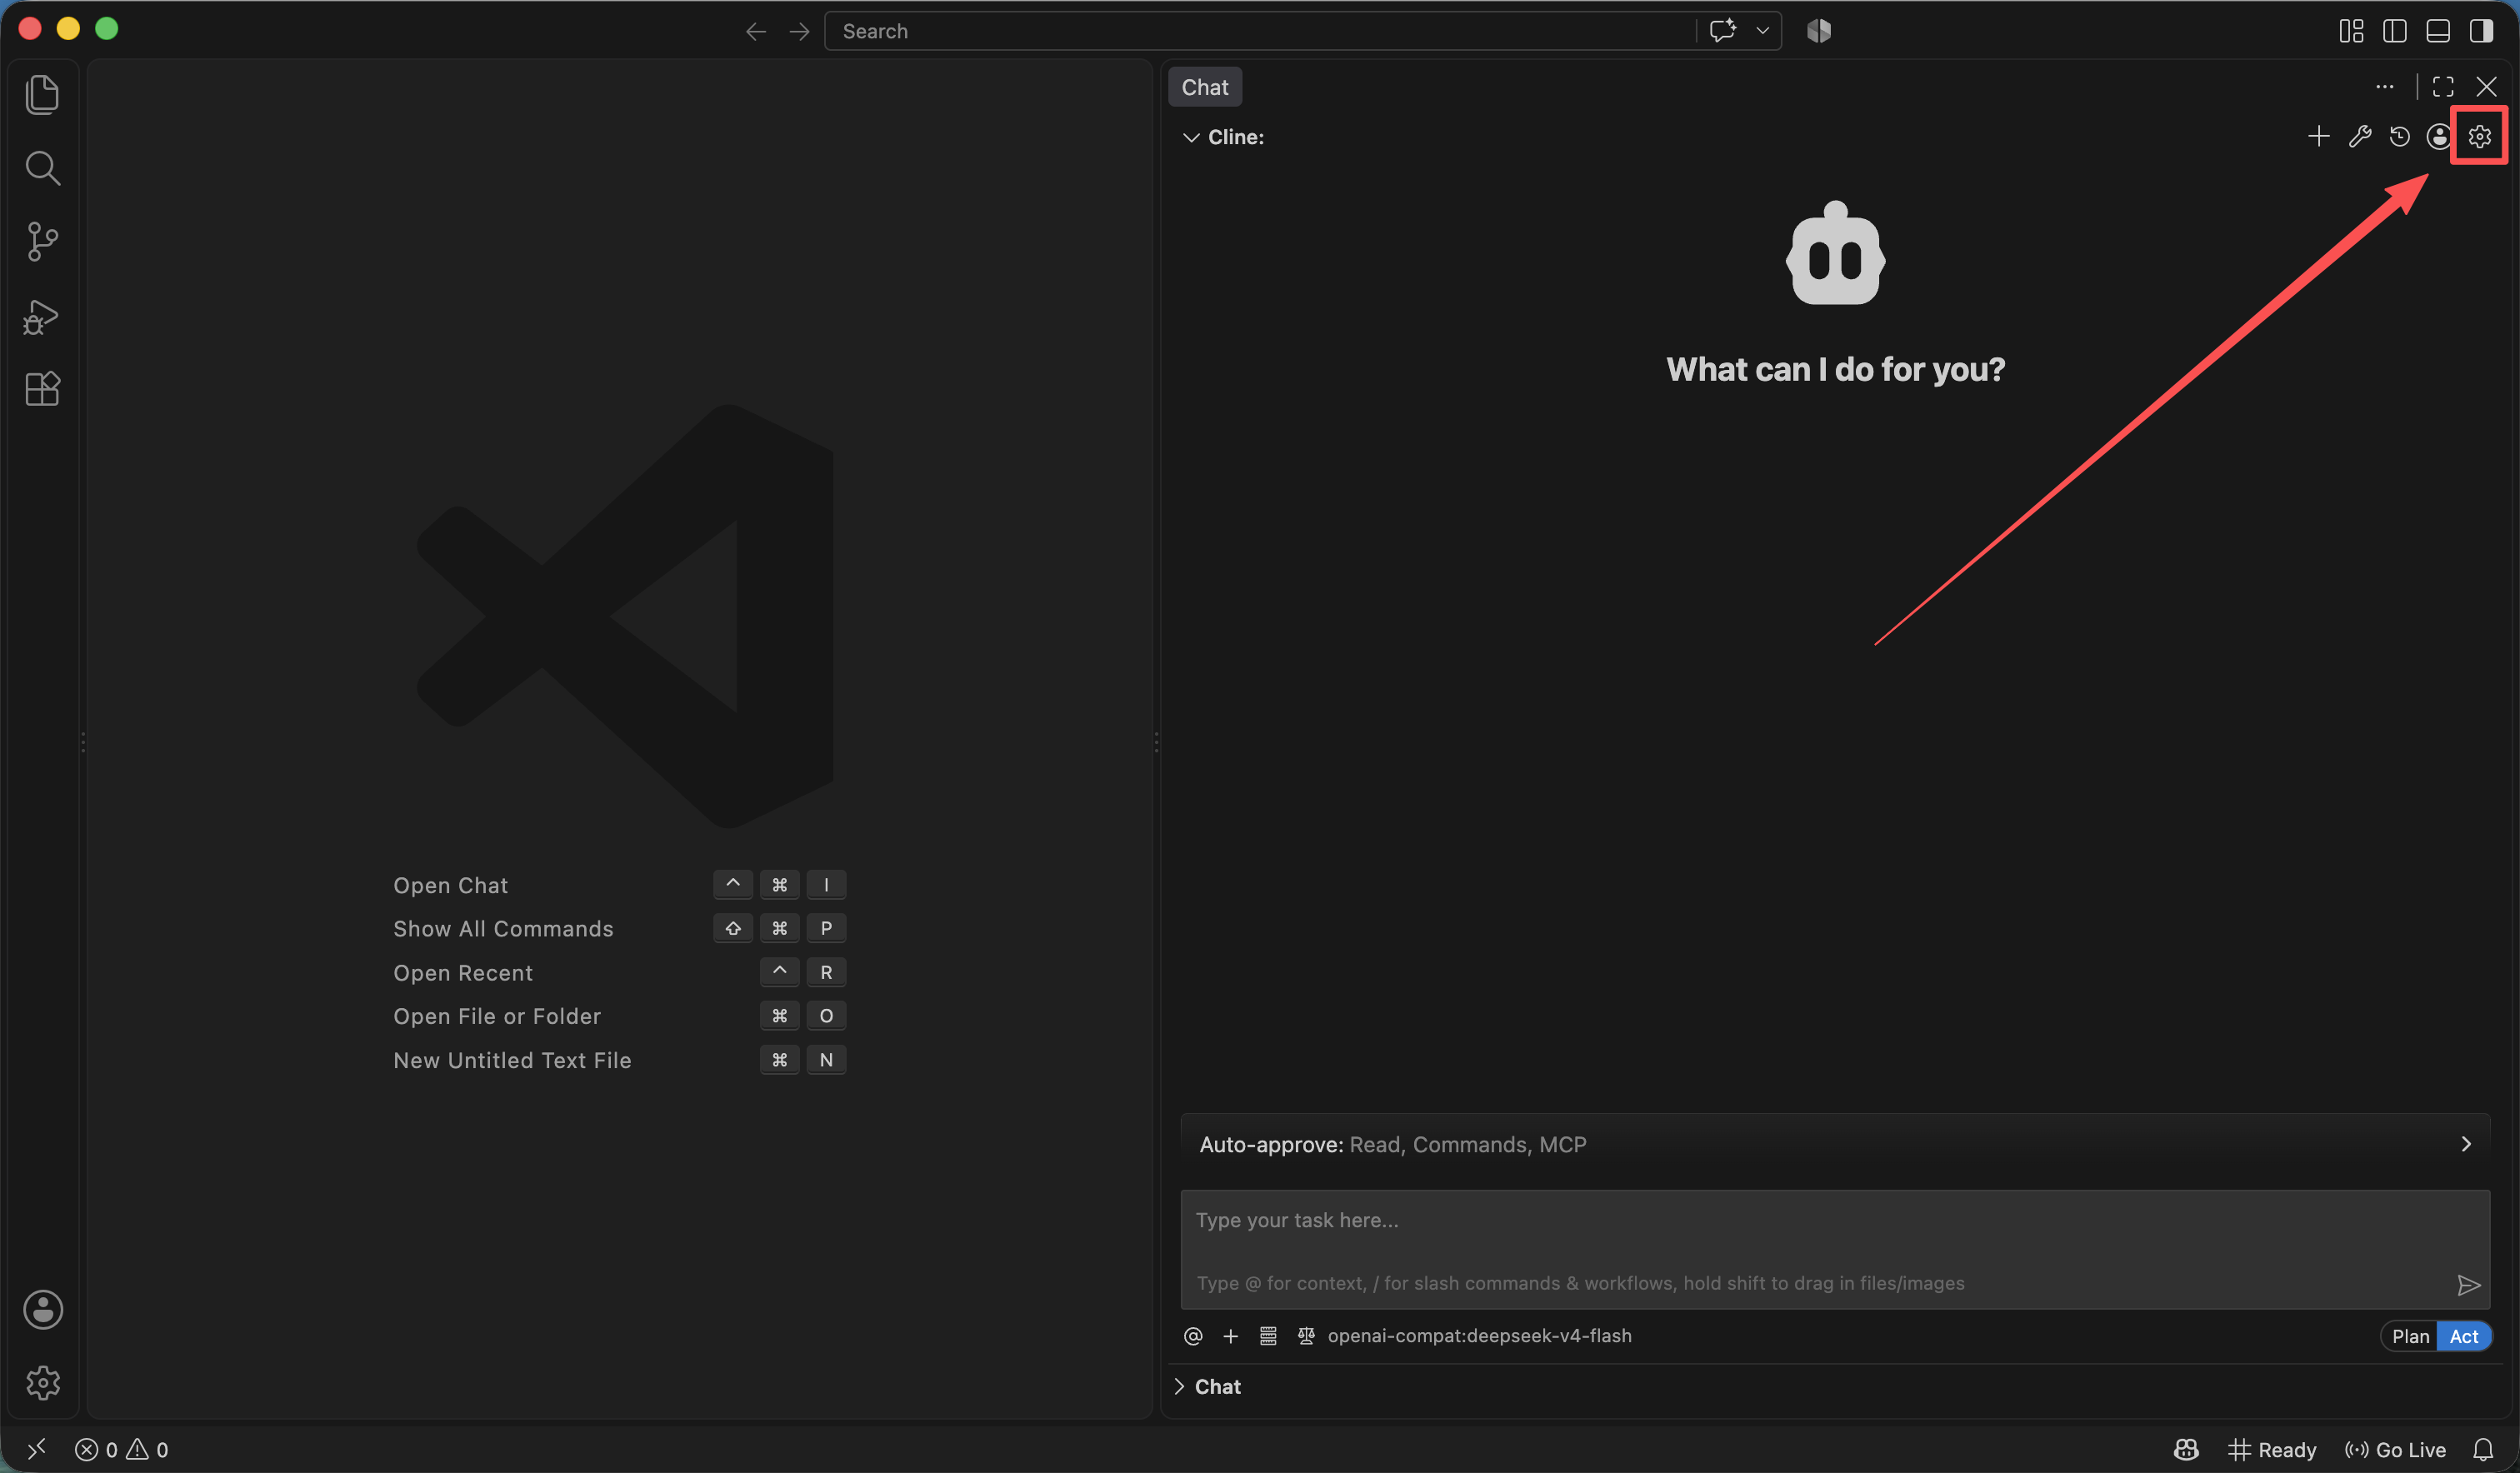Viewport: 2520px width, 1473px height.
Task: Click the Open Recent command
Action: (x=463, y=973)
